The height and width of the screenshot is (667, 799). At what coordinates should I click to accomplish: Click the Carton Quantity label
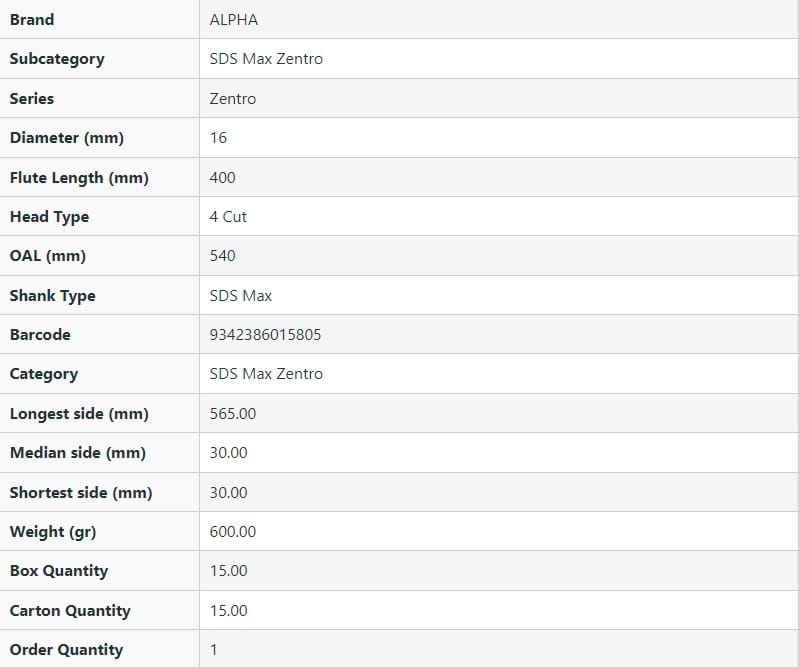70,610
